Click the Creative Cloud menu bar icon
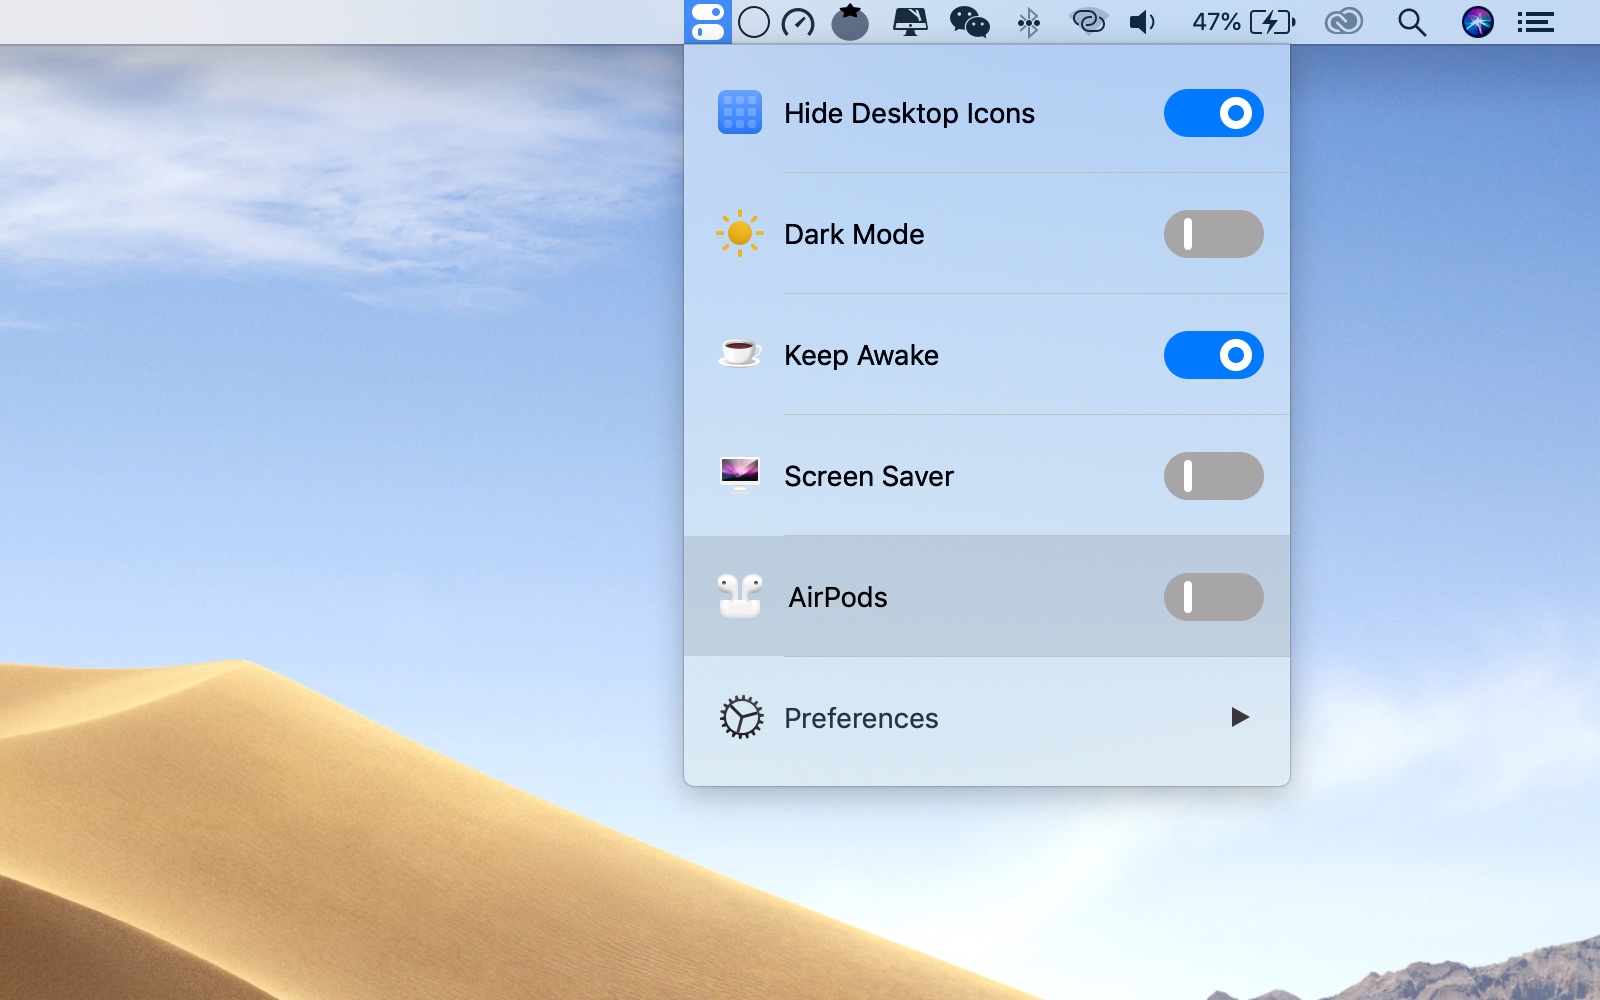The height and width of the screenshot is (1000, 1600). (x=1343, y=22)
